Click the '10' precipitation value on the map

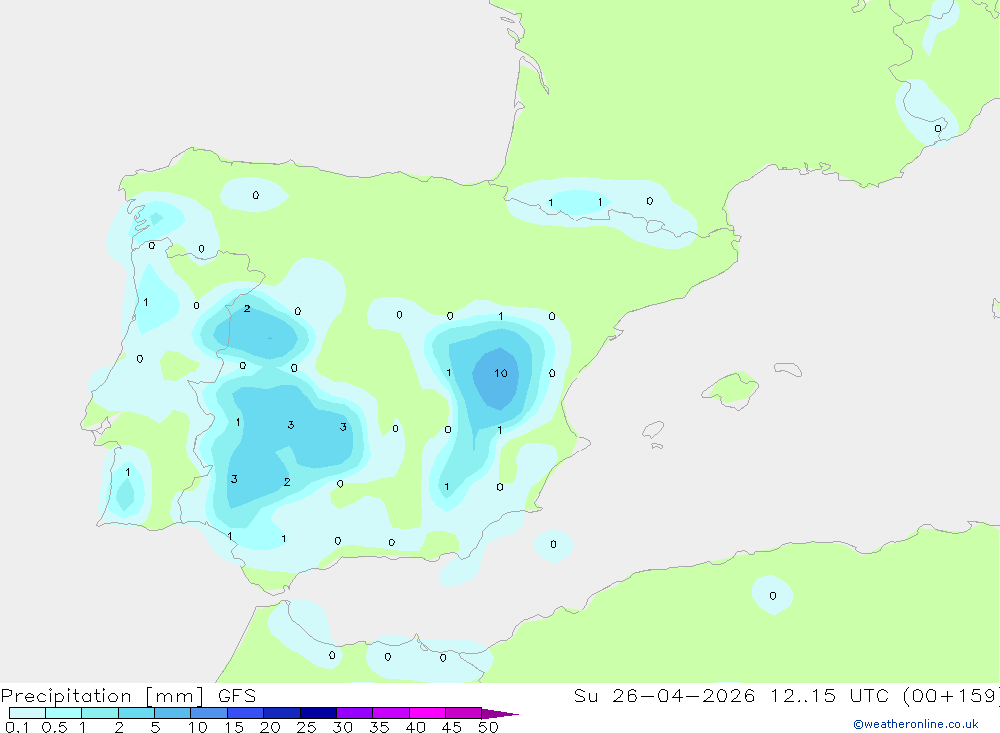pyautogui.click(x=501, y=373)
